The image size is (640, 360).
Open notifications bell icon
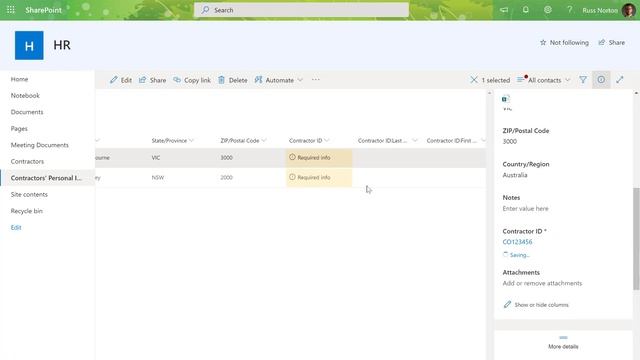click(526, 10)
